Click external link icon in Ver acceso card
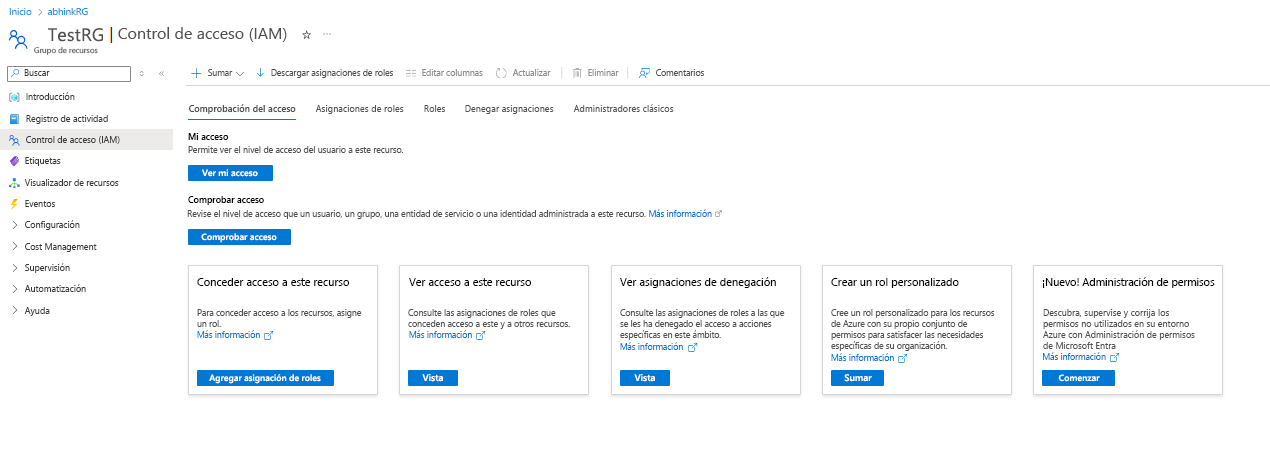Image resolution: width=1270 pixels, height=450 pixels. (481, 336)
